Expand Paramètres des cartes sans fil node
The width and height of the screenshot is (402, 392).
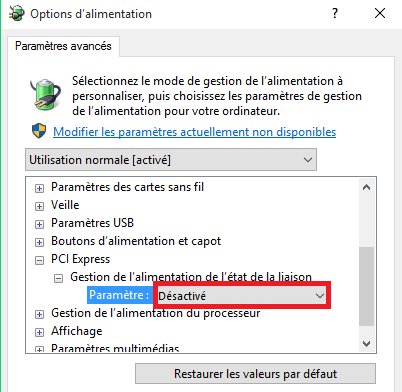tap(39, 188)
